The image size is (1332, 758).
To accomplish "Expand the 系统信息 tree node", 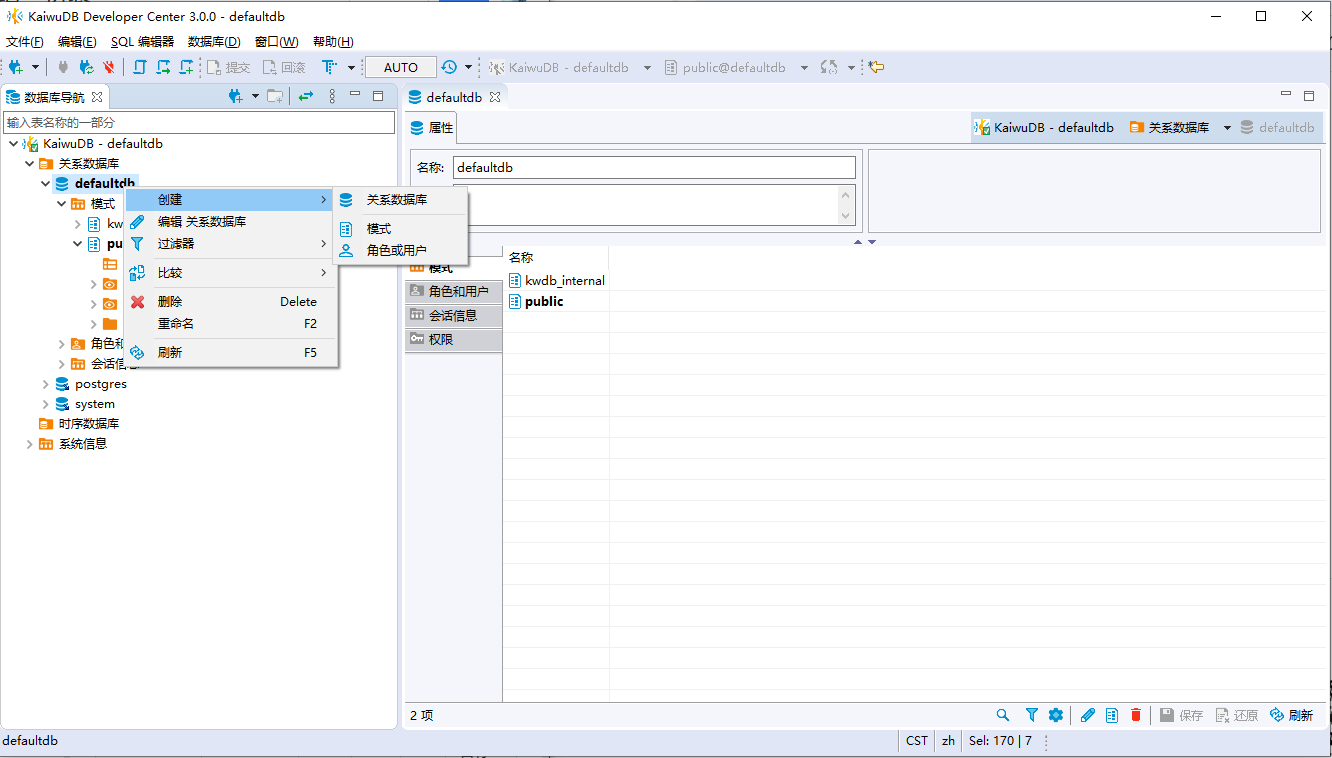I will [x=30, y=444].
